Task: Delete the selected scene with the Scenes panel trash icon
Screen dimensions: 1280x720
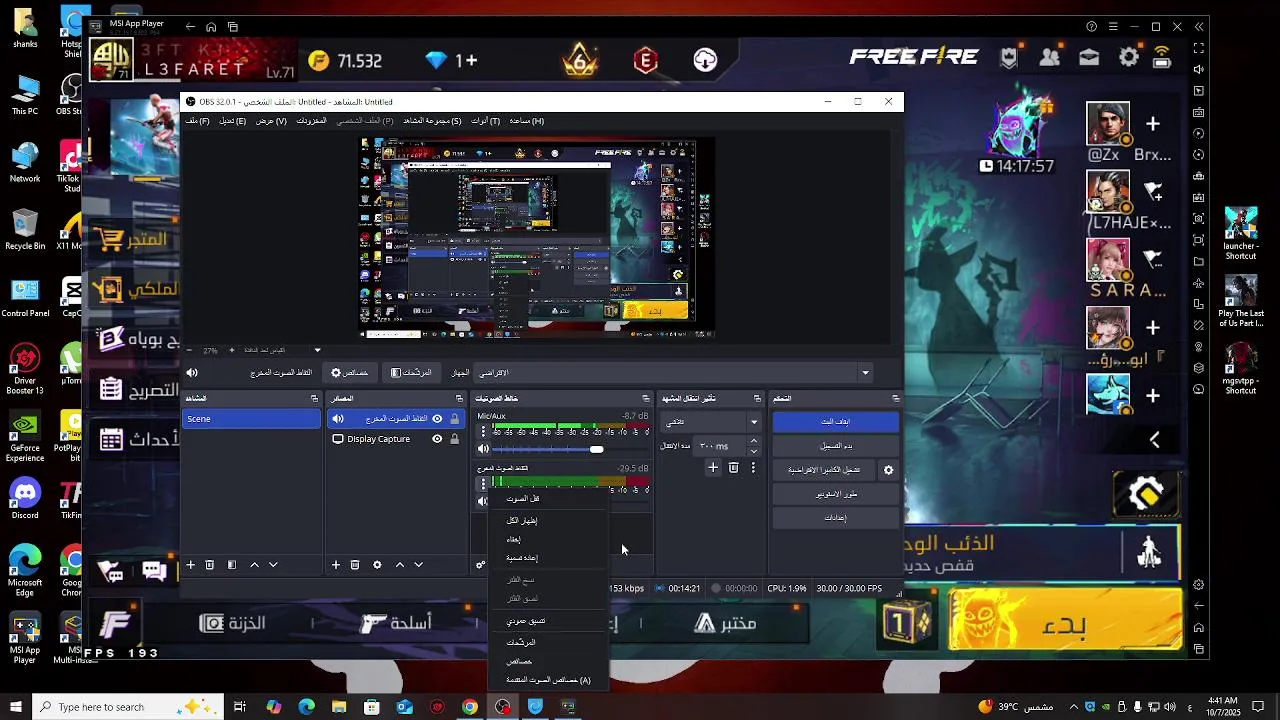Action: [210, 565]
